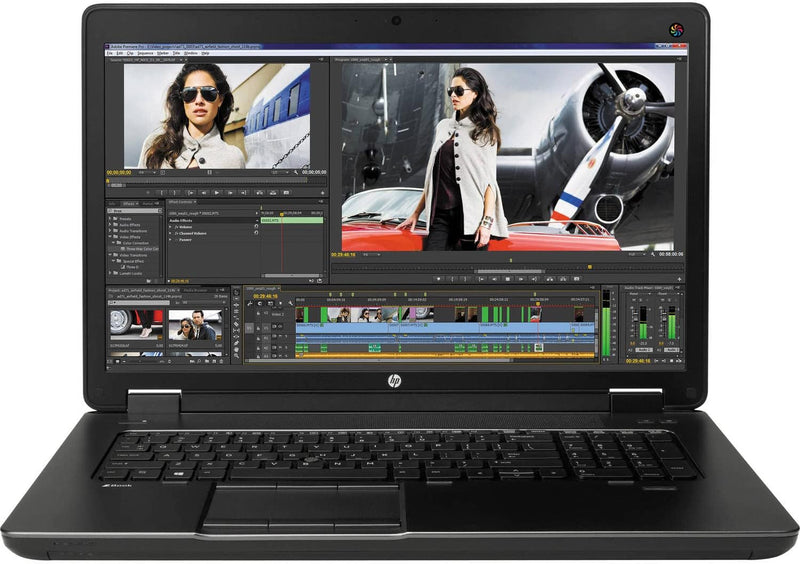Select the Hand tool

[236, 350]
